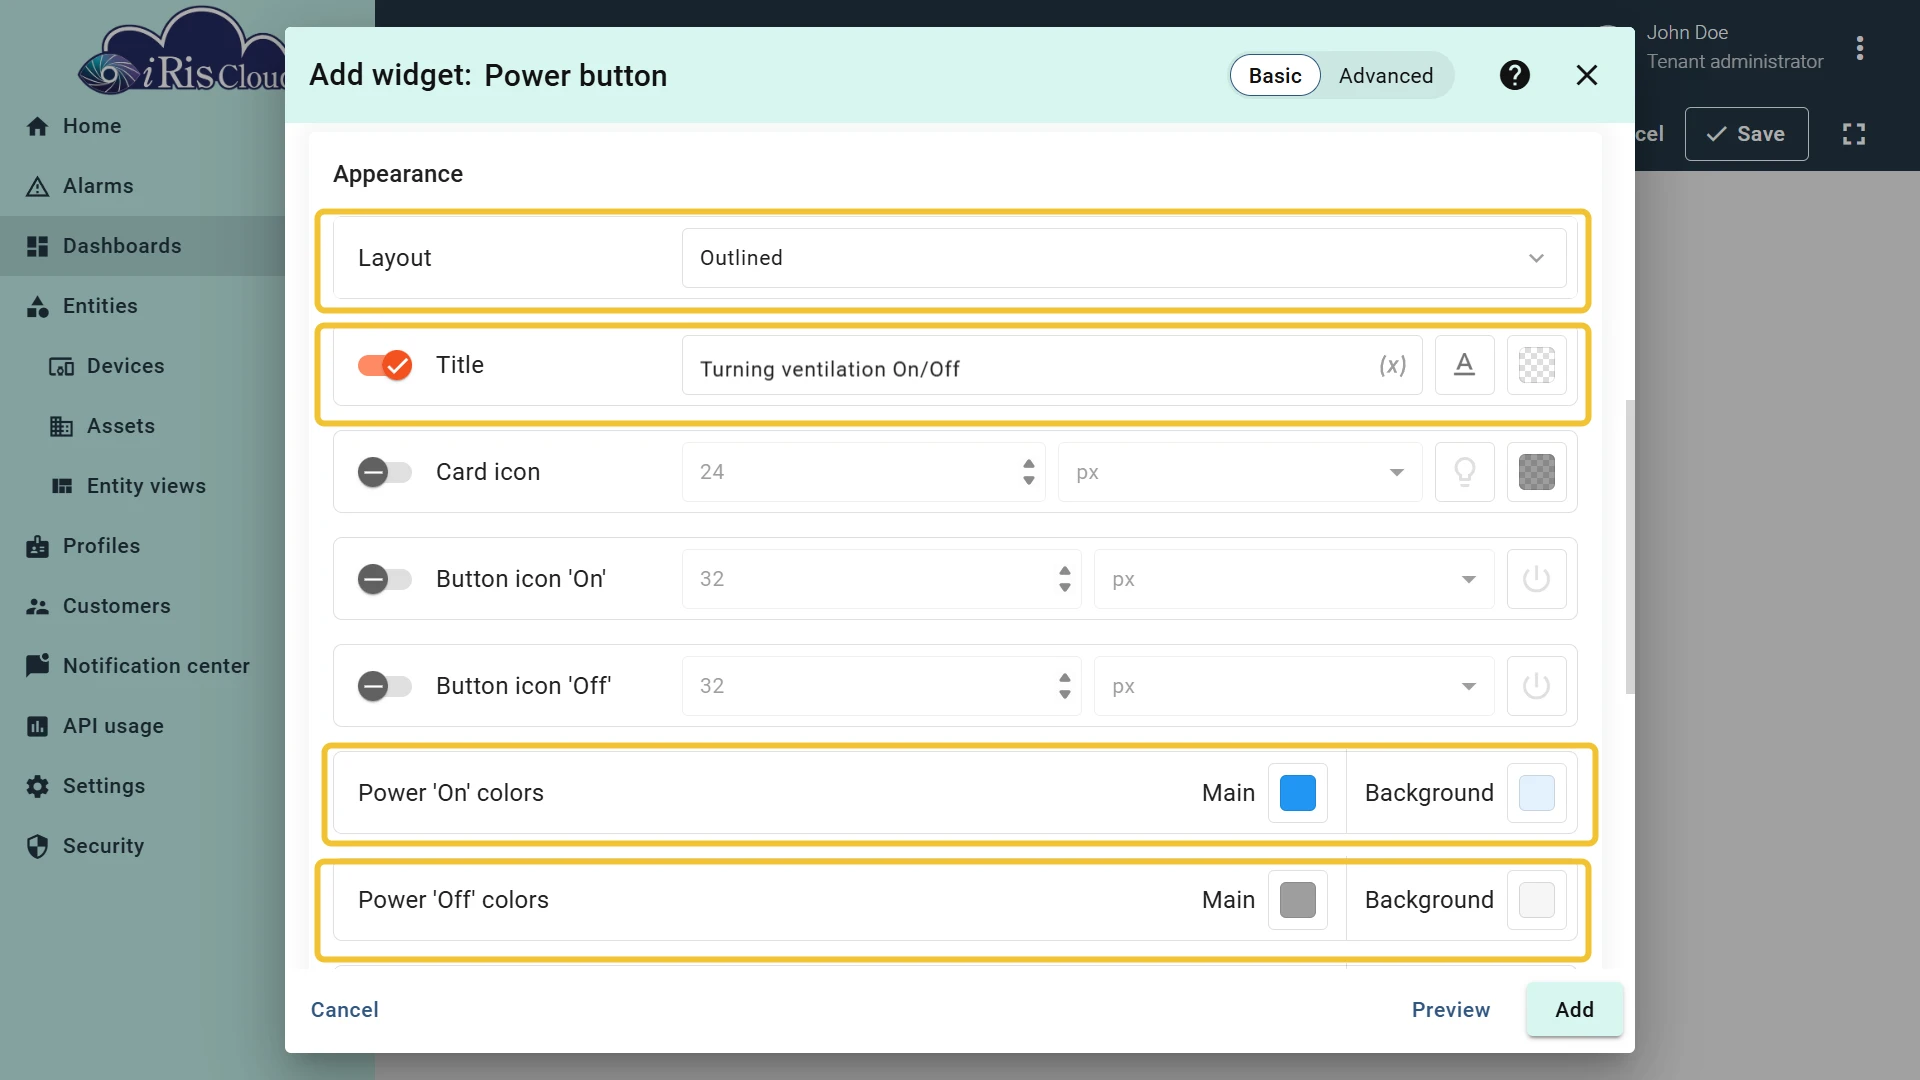This screenshot has width=1920, height=1080.
Task: Click the Profiles badge icon
Action: tap(37, 546)
